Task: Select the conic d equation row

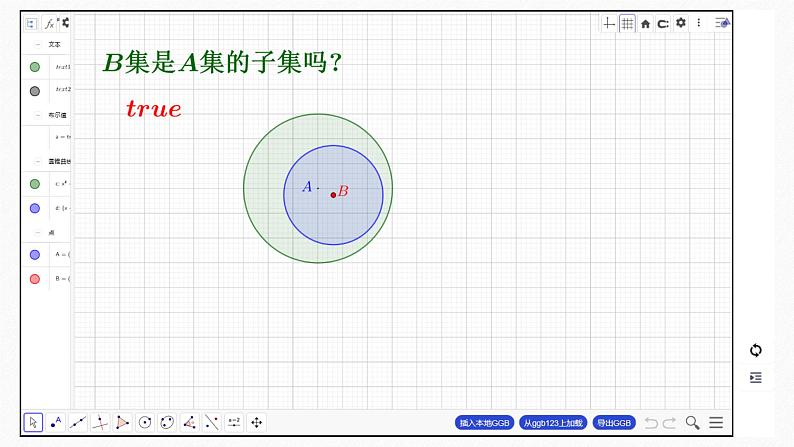Action: tap(61, 208)
